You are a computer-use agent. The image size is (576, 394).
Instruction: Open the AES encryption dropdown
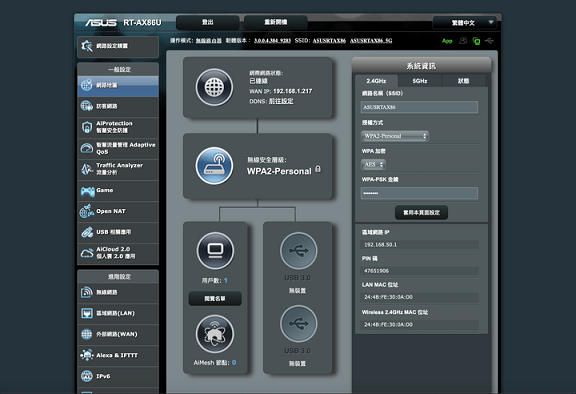[x=373, y=165]
